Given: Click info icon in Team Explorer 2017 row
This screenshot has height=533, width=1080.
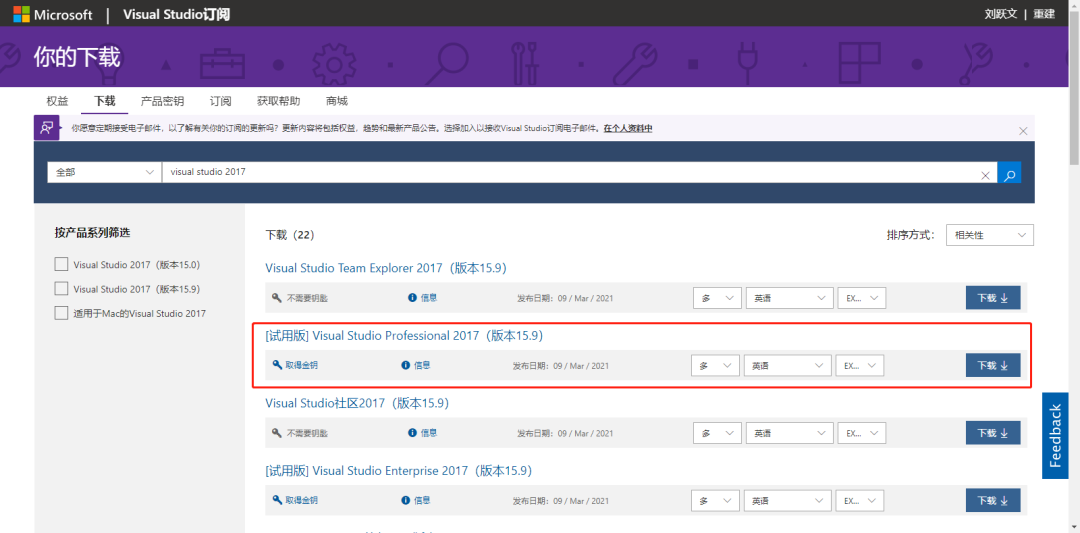Looking at the screenshot, I should tap(413, 298).
